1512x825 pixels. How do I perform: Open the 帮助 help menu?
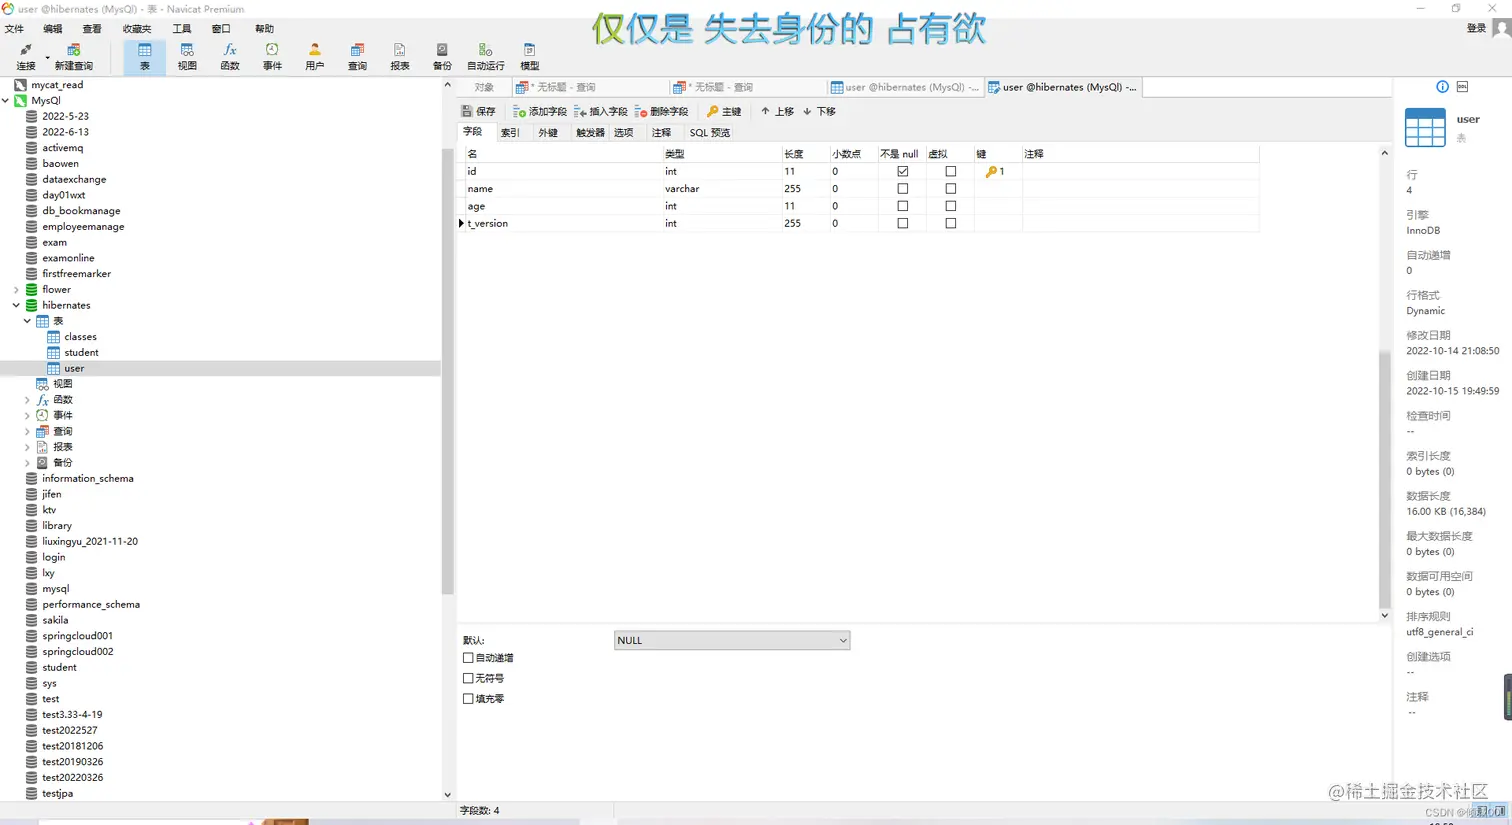tap(264, 29)
